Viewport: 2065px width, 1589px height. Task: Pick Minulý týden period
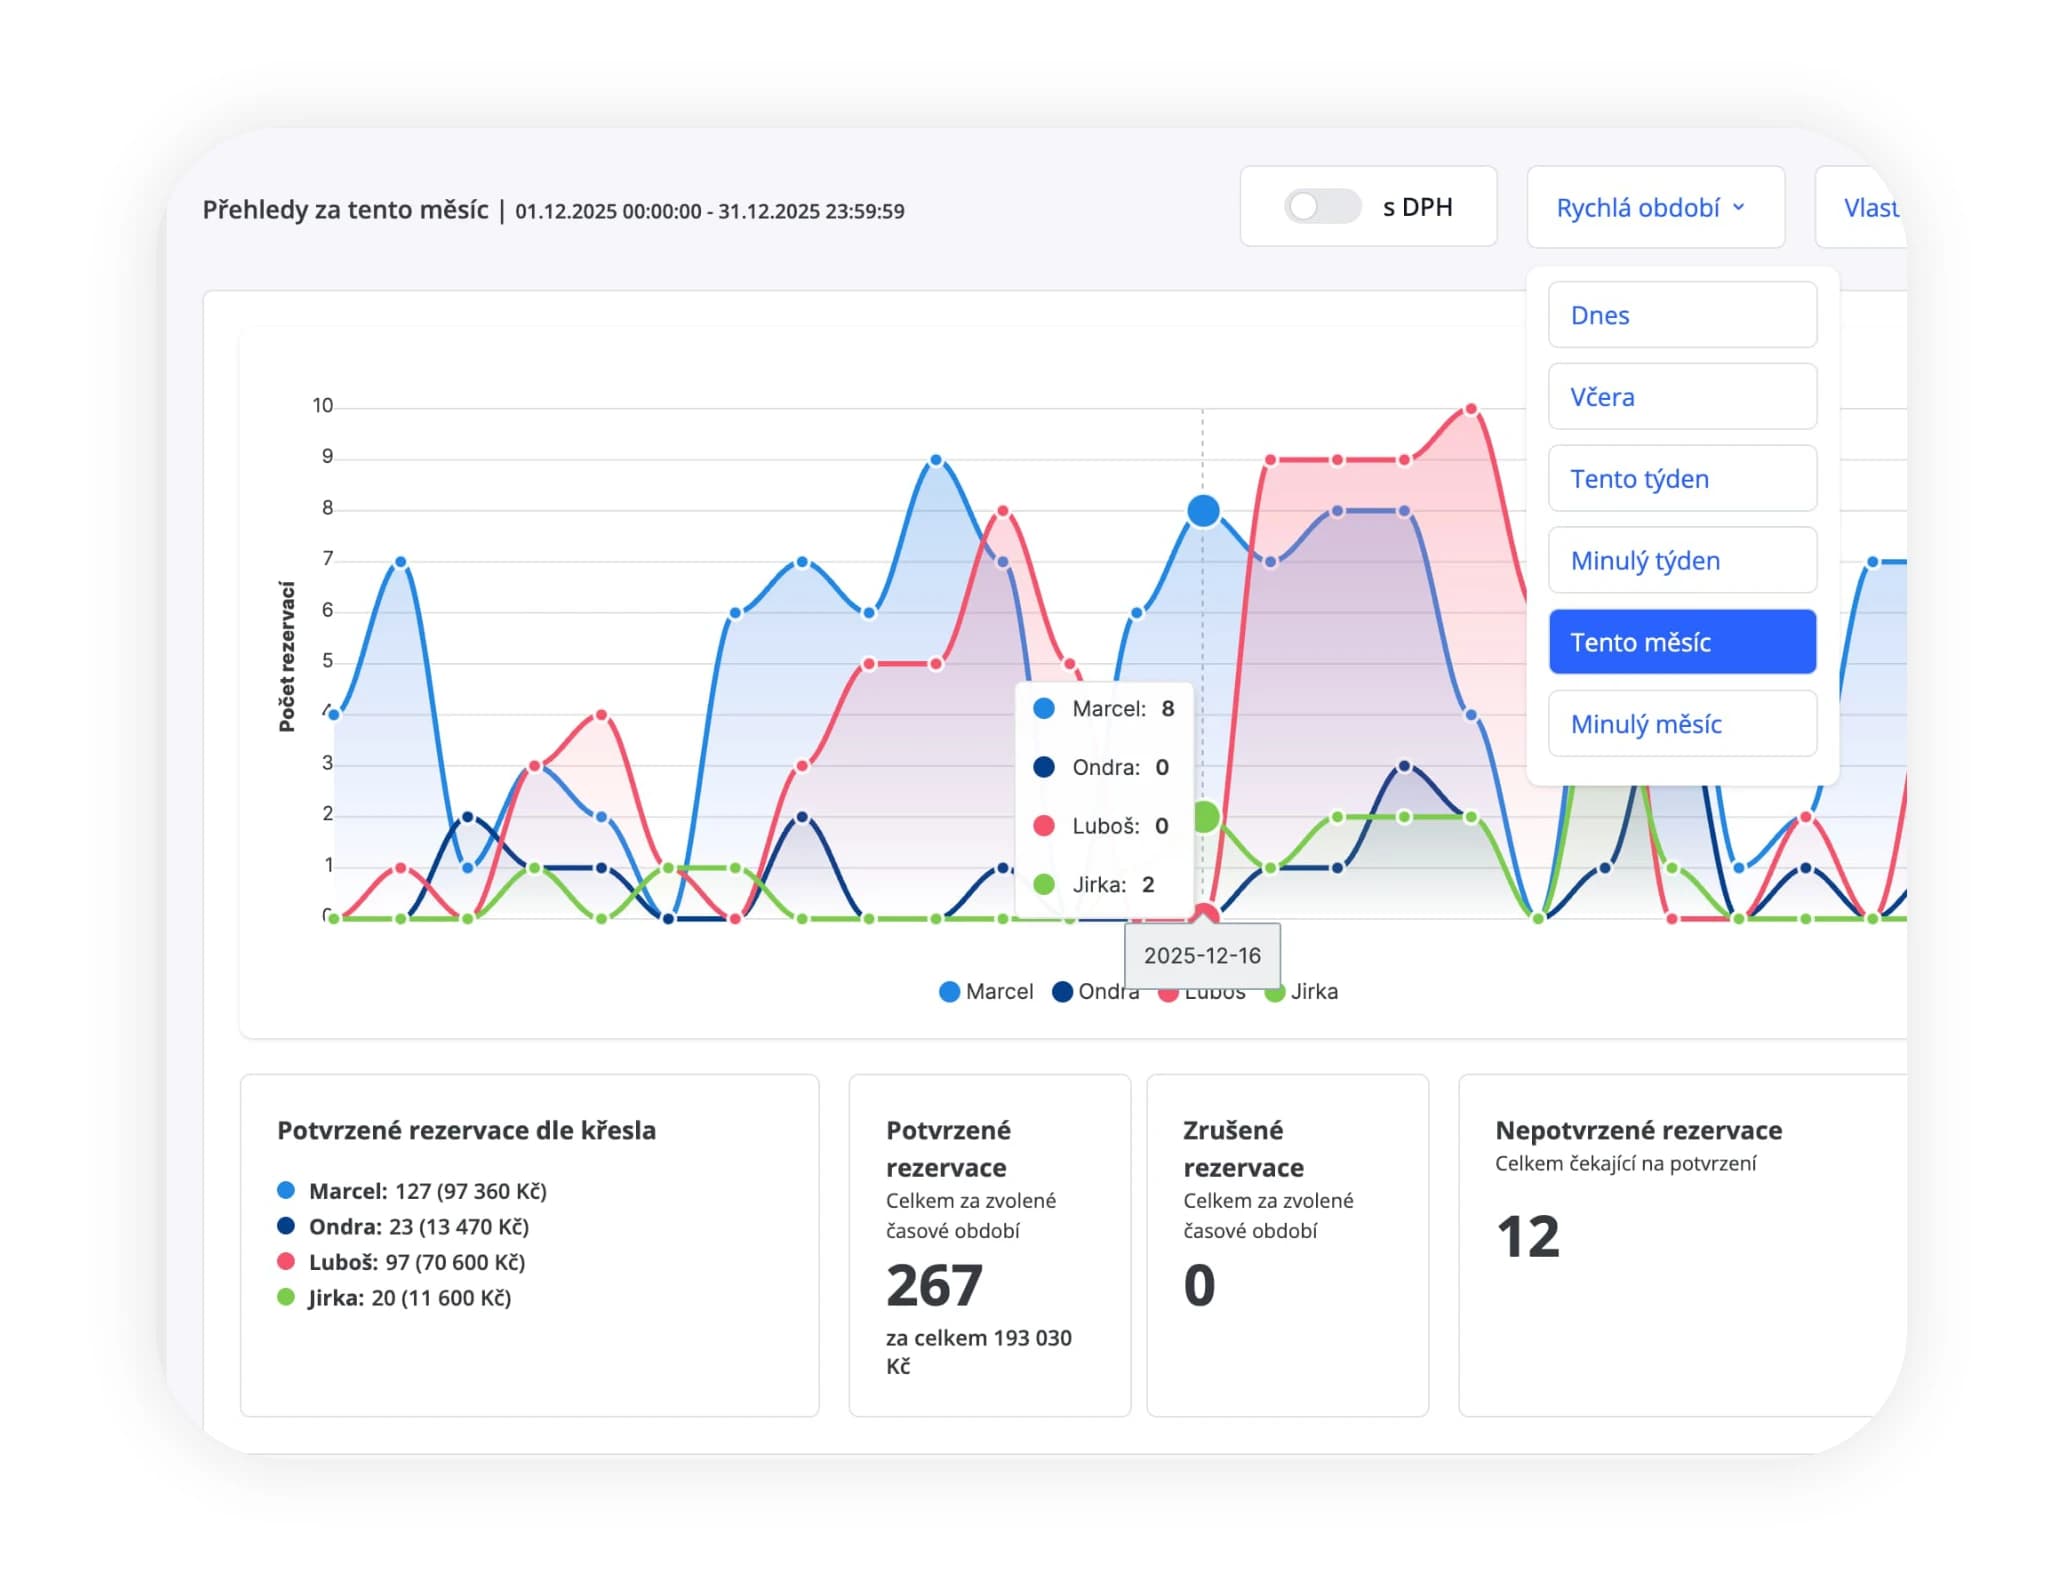(1682, 561)
